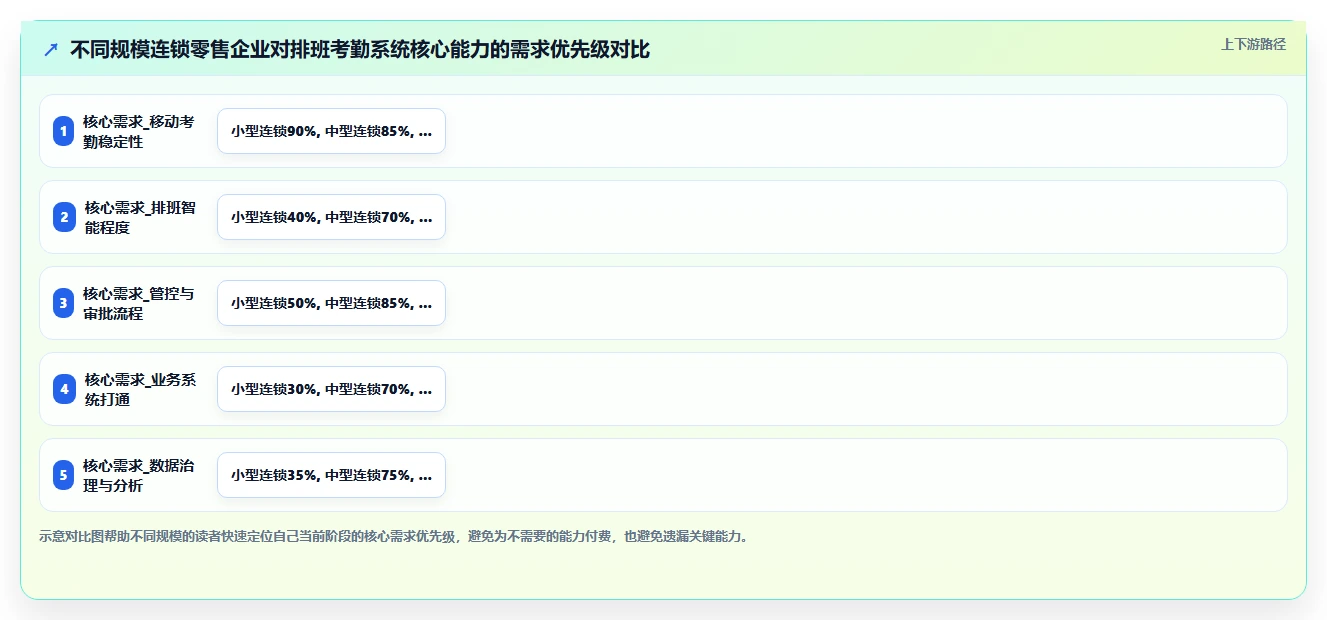Image resolution: width=1327 pixels, height=620 pixels.
Task: Click the 核心需求_数据治理与分析 label
Action: pyautogui.click(x=139, y=475)
